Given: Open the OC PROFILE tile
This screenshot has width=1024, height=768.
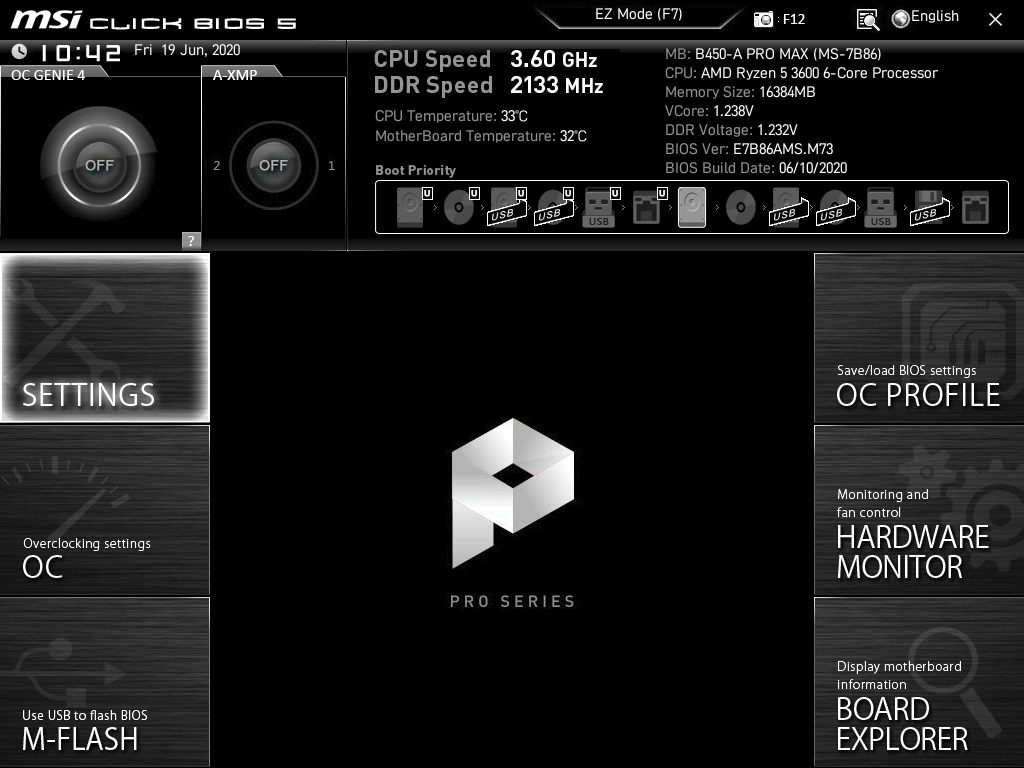Looking at the screenshot, I should pyautogui.click(x=919, y=338).
